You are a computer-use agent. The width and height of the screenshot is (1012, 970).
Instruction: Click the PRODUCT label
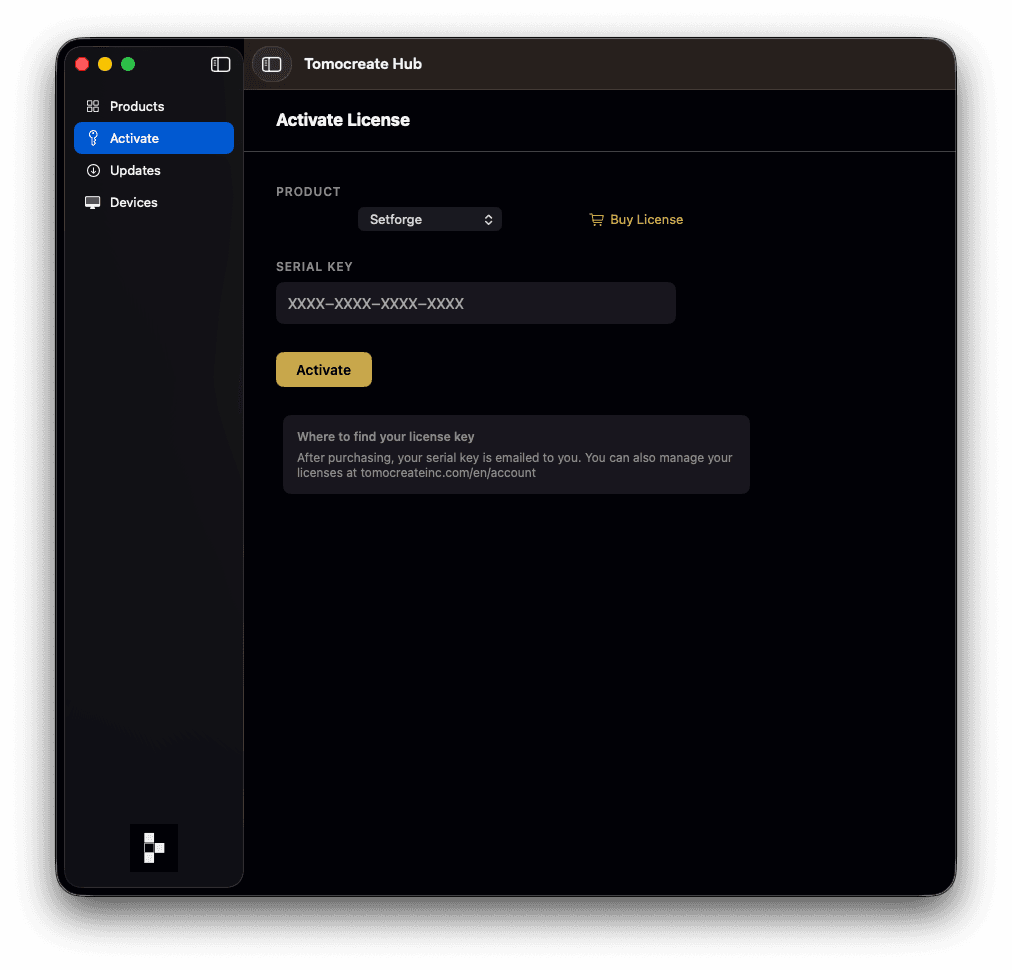[x=309, y=192]
